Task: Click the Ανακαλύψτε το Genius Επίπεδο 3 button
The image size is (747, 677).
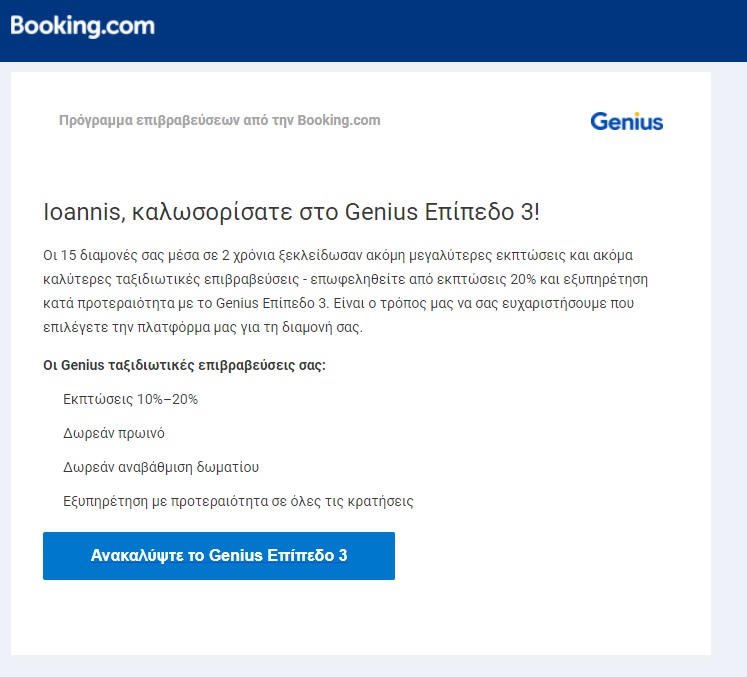Action: click(x=219, y=556)
